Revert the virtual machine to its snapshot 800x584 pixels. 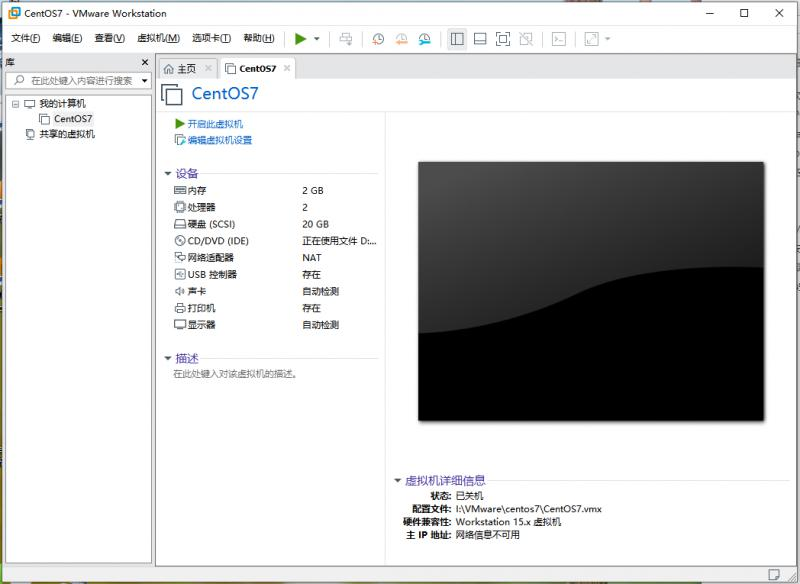coord(400,39)
